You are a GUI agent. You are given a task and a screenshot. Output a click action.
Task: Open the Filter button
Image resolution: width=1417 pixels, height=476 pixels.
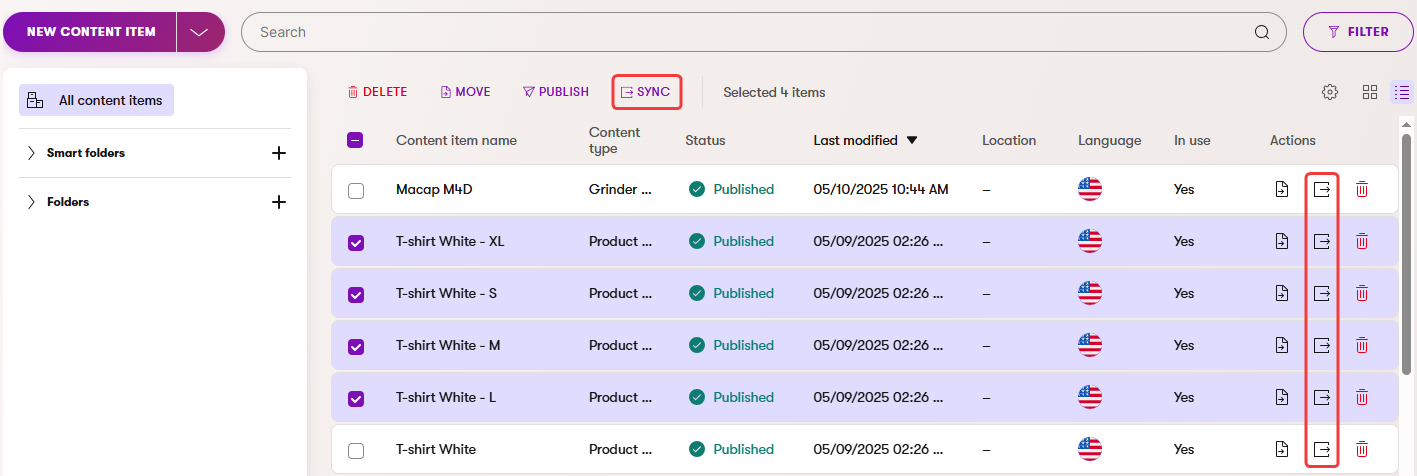1357,32
